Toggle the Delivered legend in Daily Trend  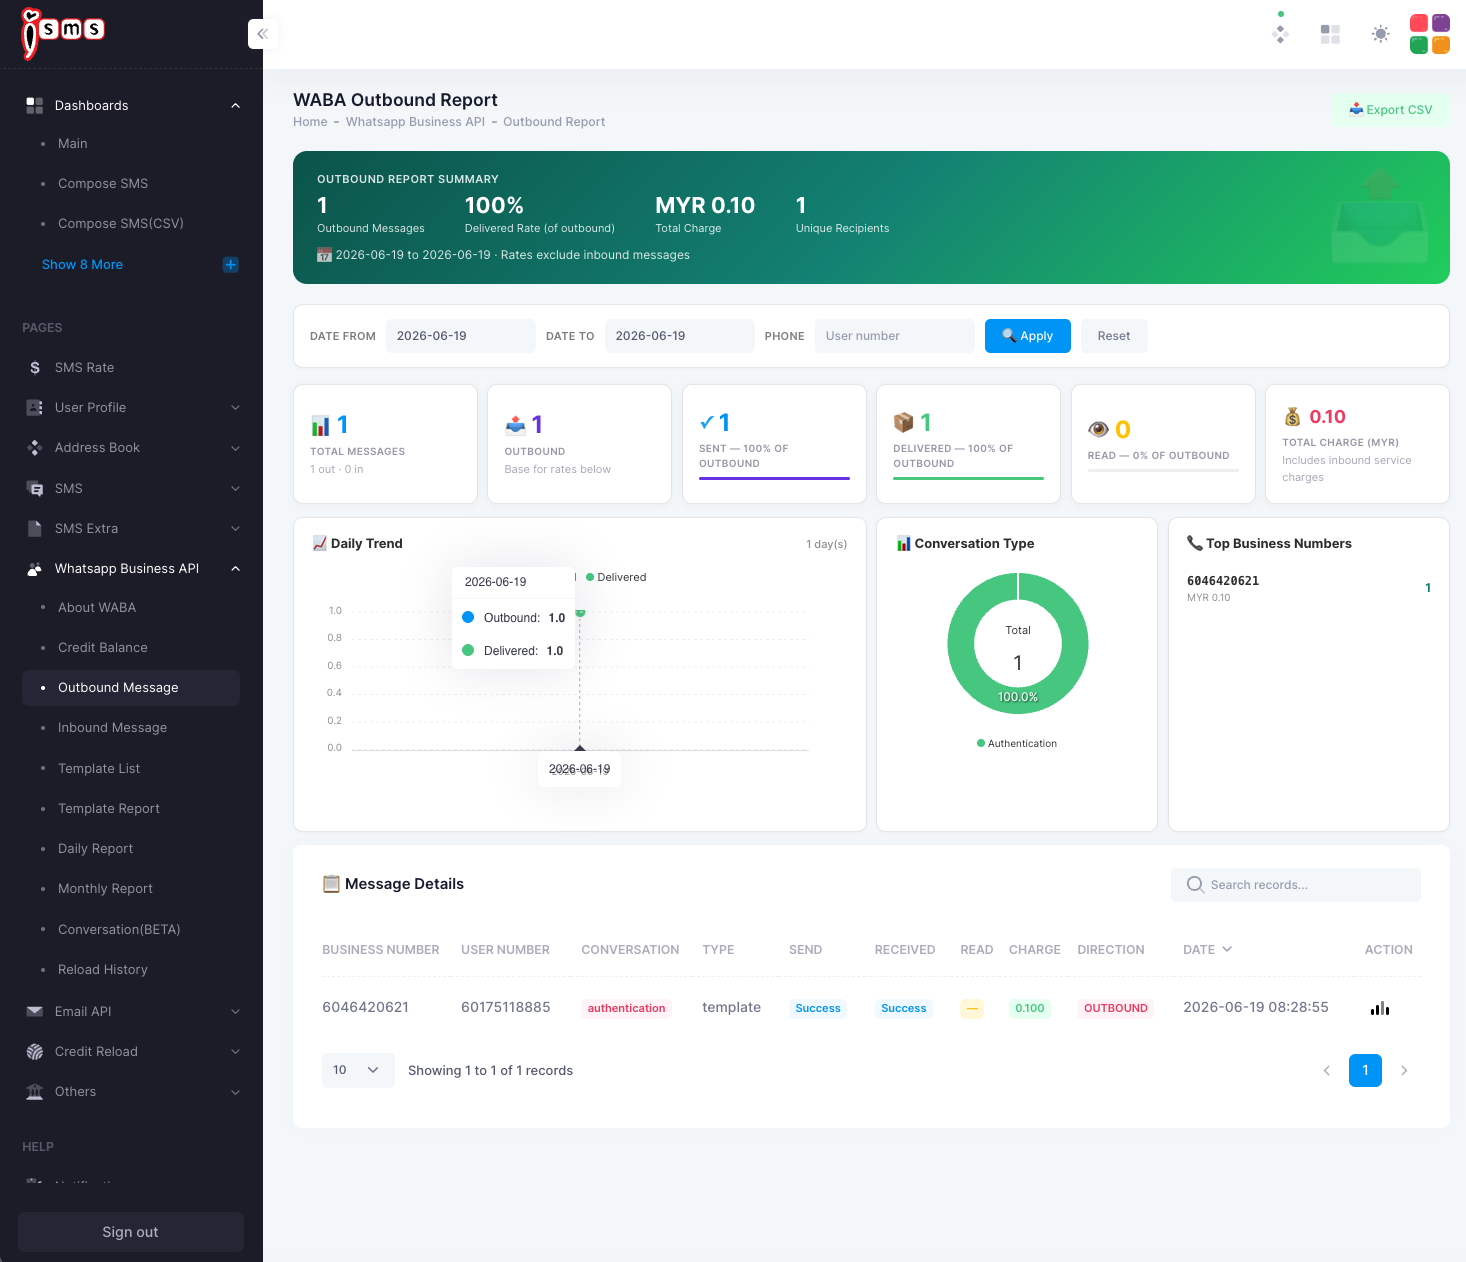616,578
